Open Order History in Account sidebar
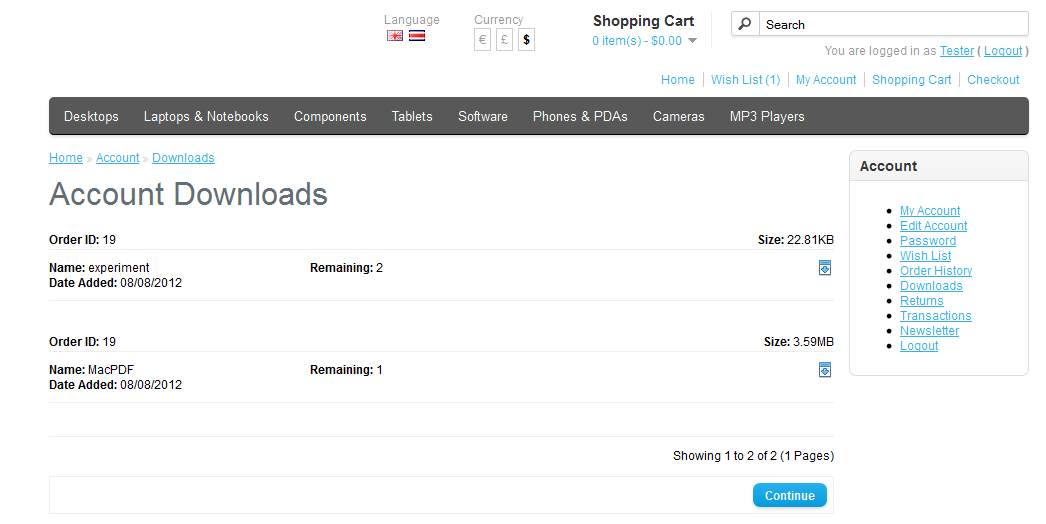1046x524 pixels. click(935, 271)
